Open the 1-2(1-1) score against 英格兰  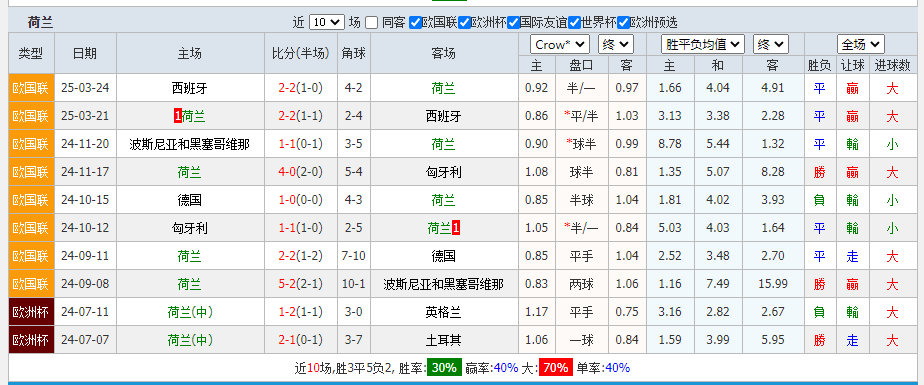point(301,312)
